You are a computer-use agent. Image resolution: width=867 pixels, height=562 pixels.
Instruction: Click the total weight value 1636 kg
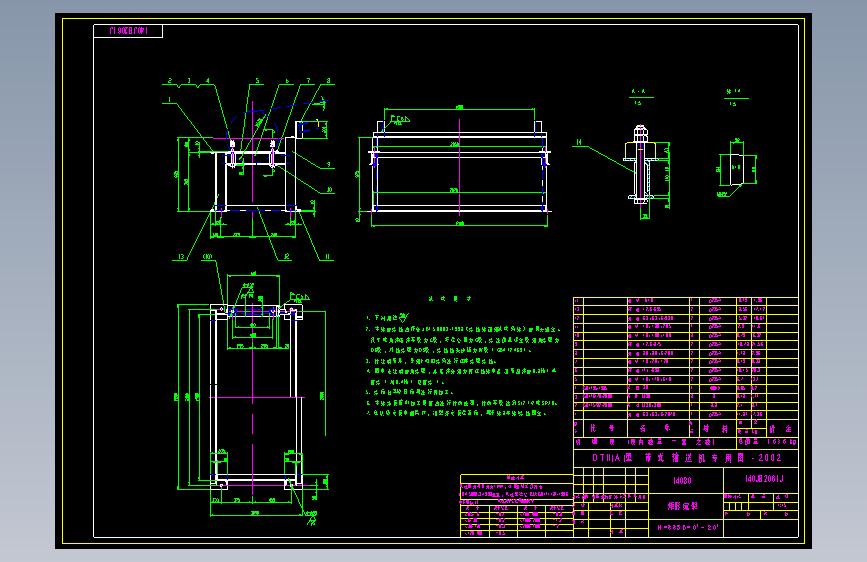(x=782, y=442)
